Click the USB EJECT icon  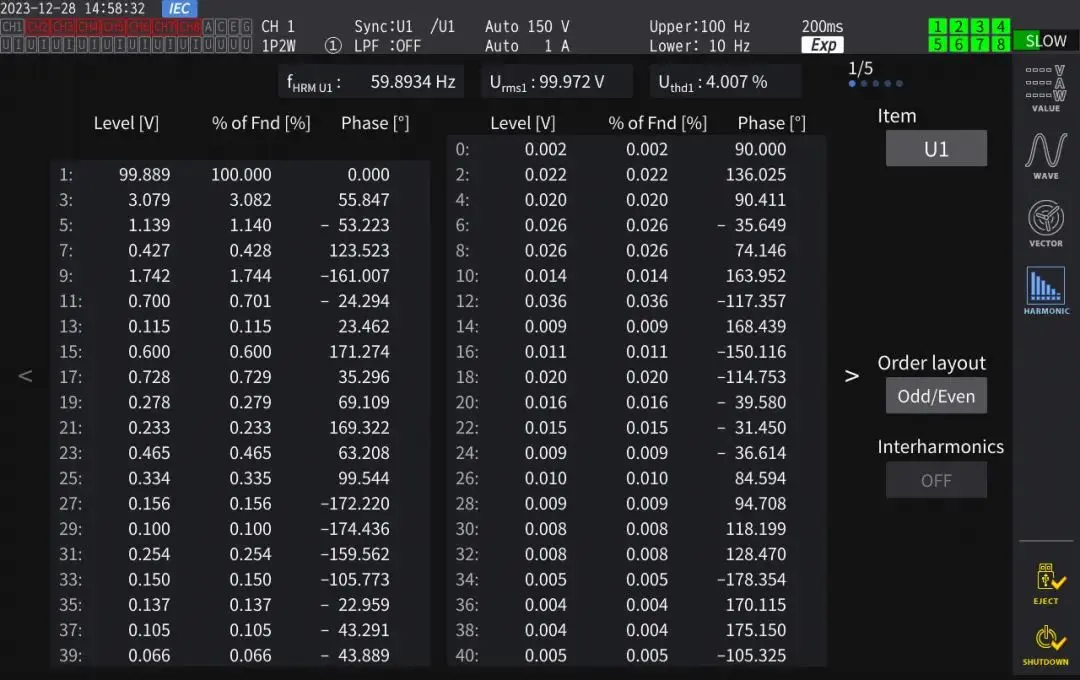[x=1045, y=583]
